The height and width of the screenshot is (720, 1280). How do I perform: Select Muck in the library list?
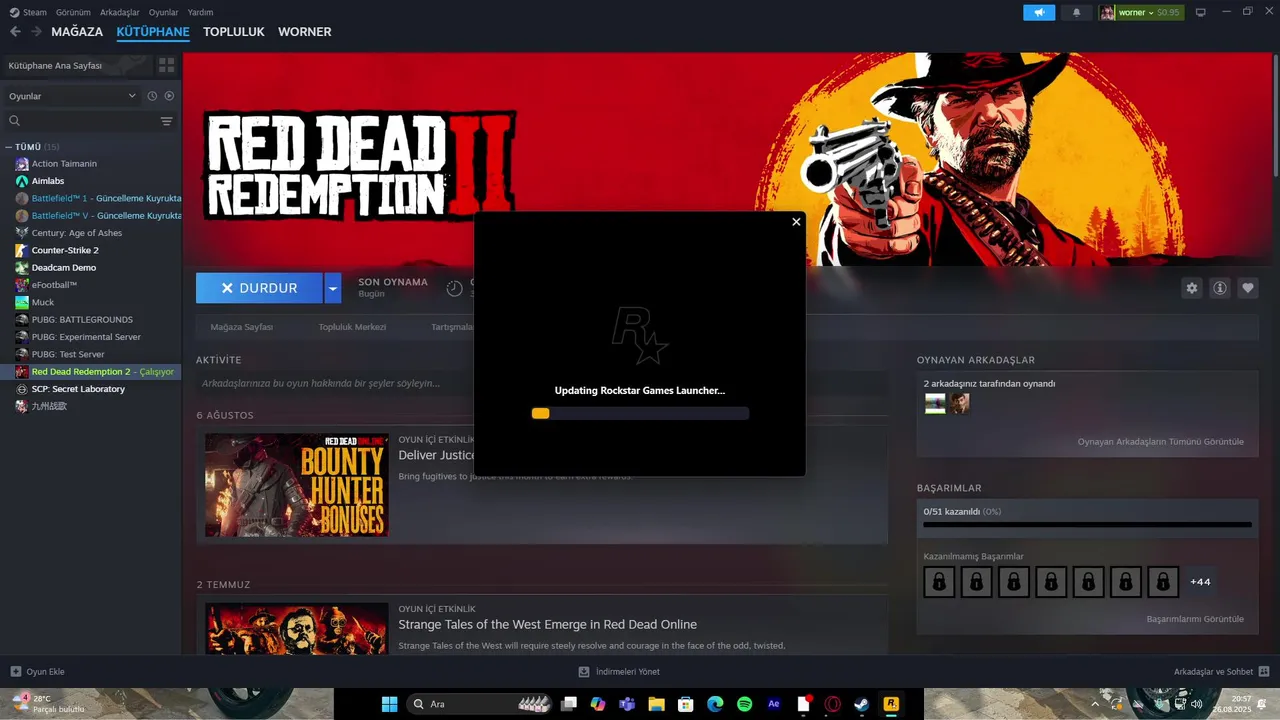[43, 302]
